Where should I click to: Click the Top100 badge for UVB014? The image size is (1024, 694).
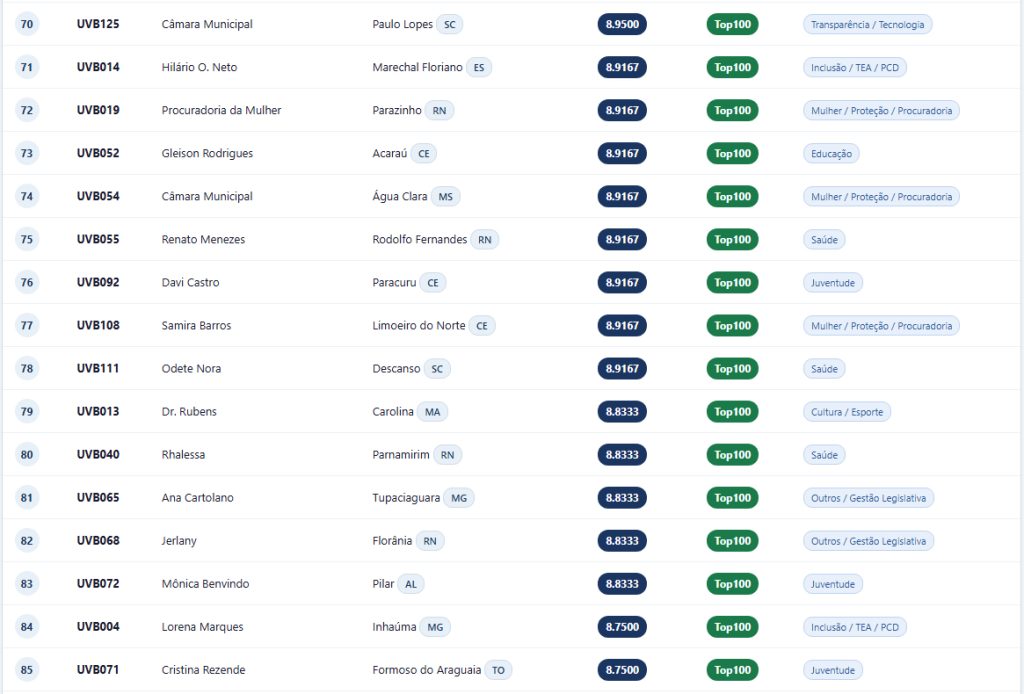tap(732, 67)
